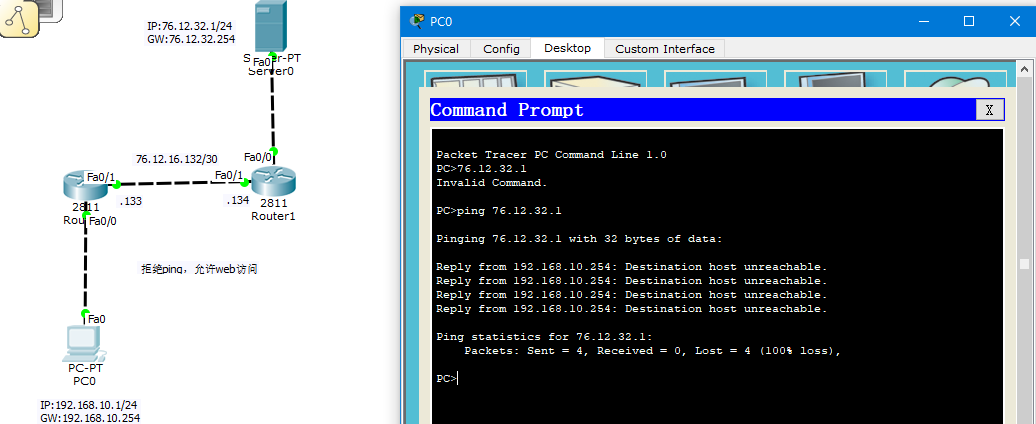Viewport: 1036px width, 424px height.
Task: Select the left 2811 router icon
Action: (x=86, y=185)
